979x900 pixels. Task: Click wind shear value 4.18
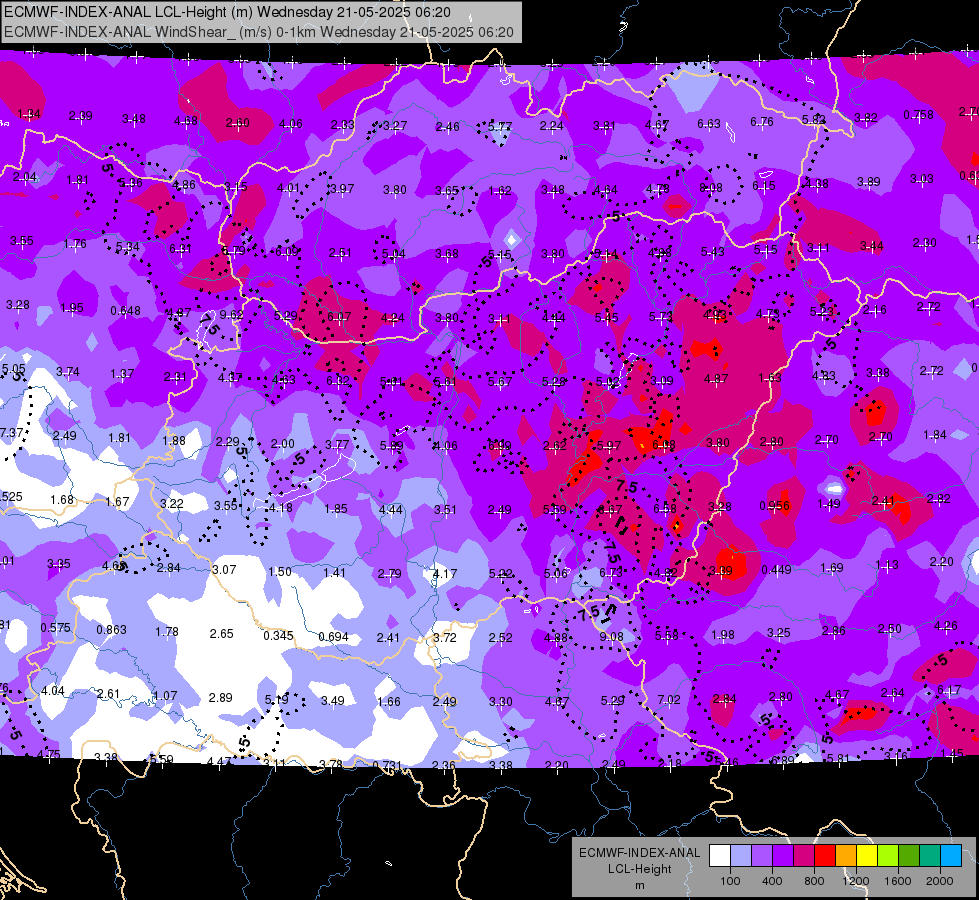(x=280, y=507)
